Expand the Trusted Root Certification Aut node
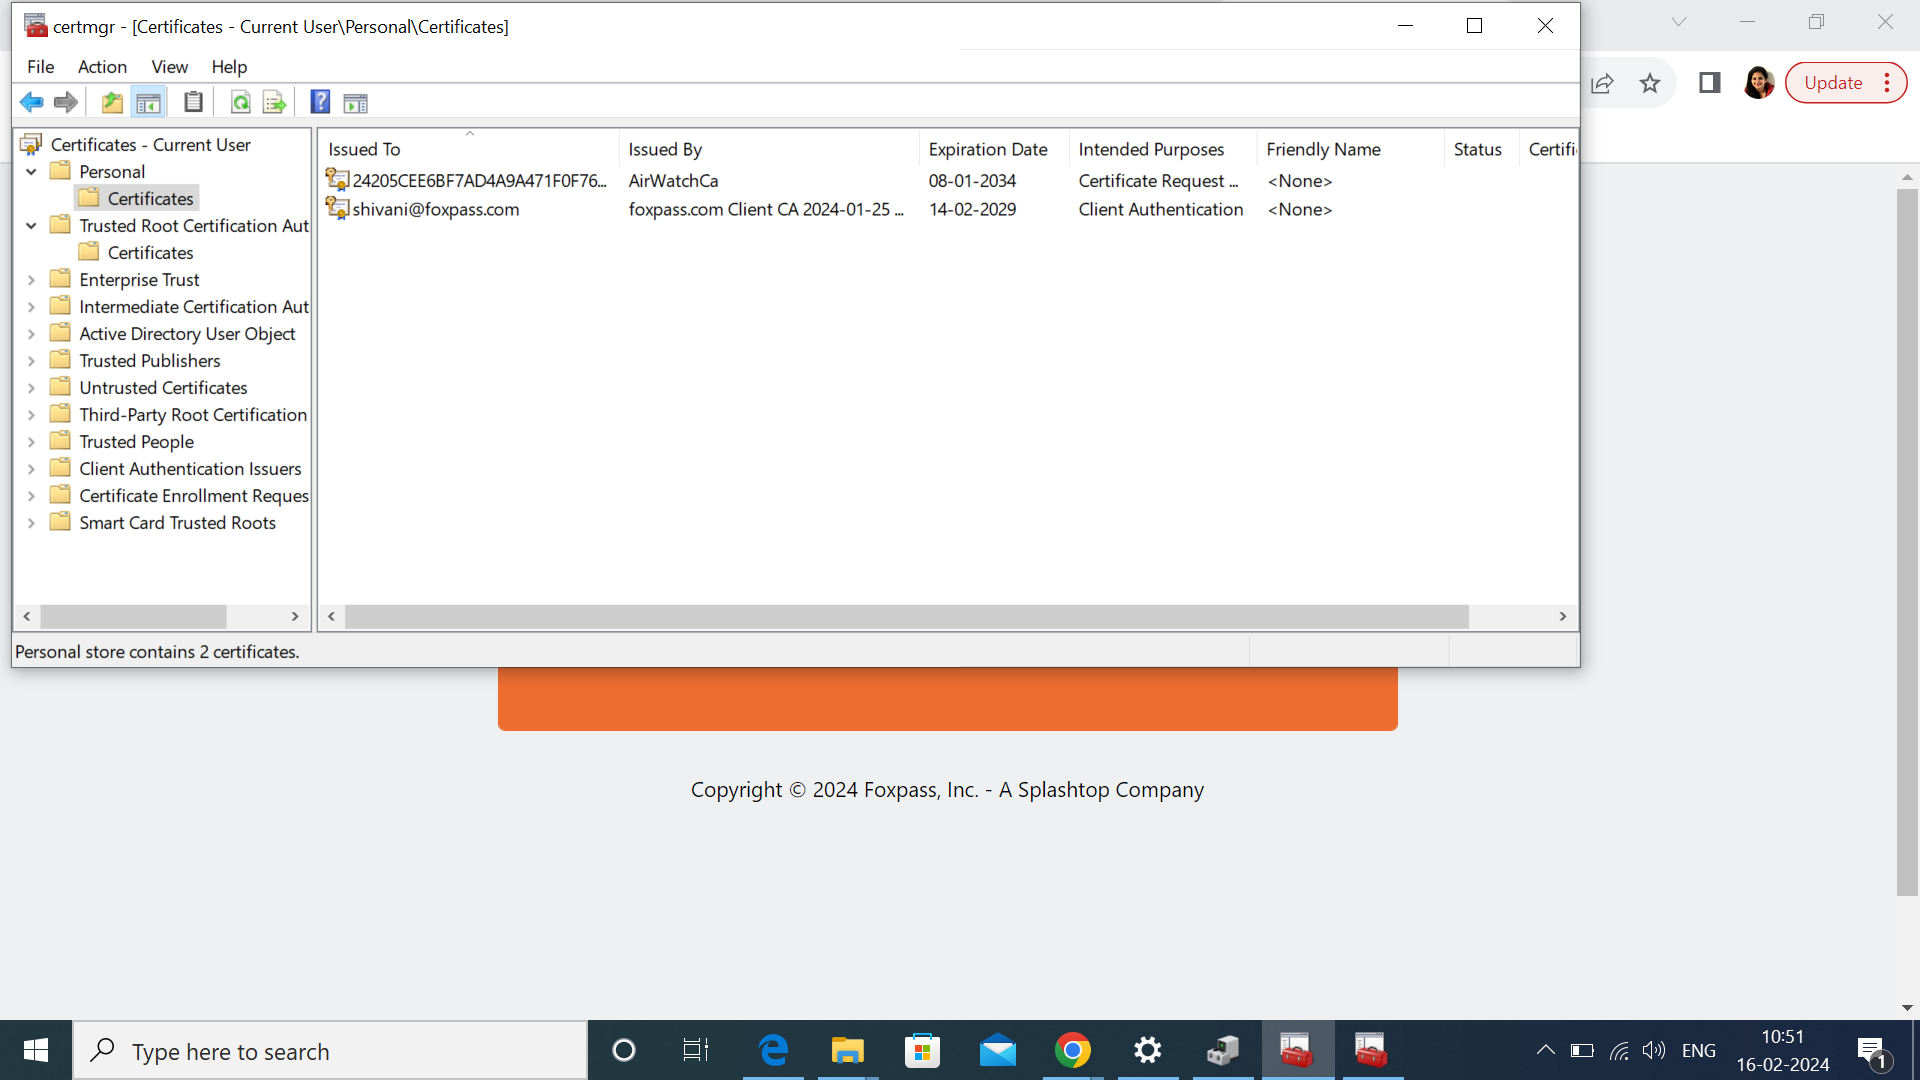1920x1080 pixels. tap(29, 224)
